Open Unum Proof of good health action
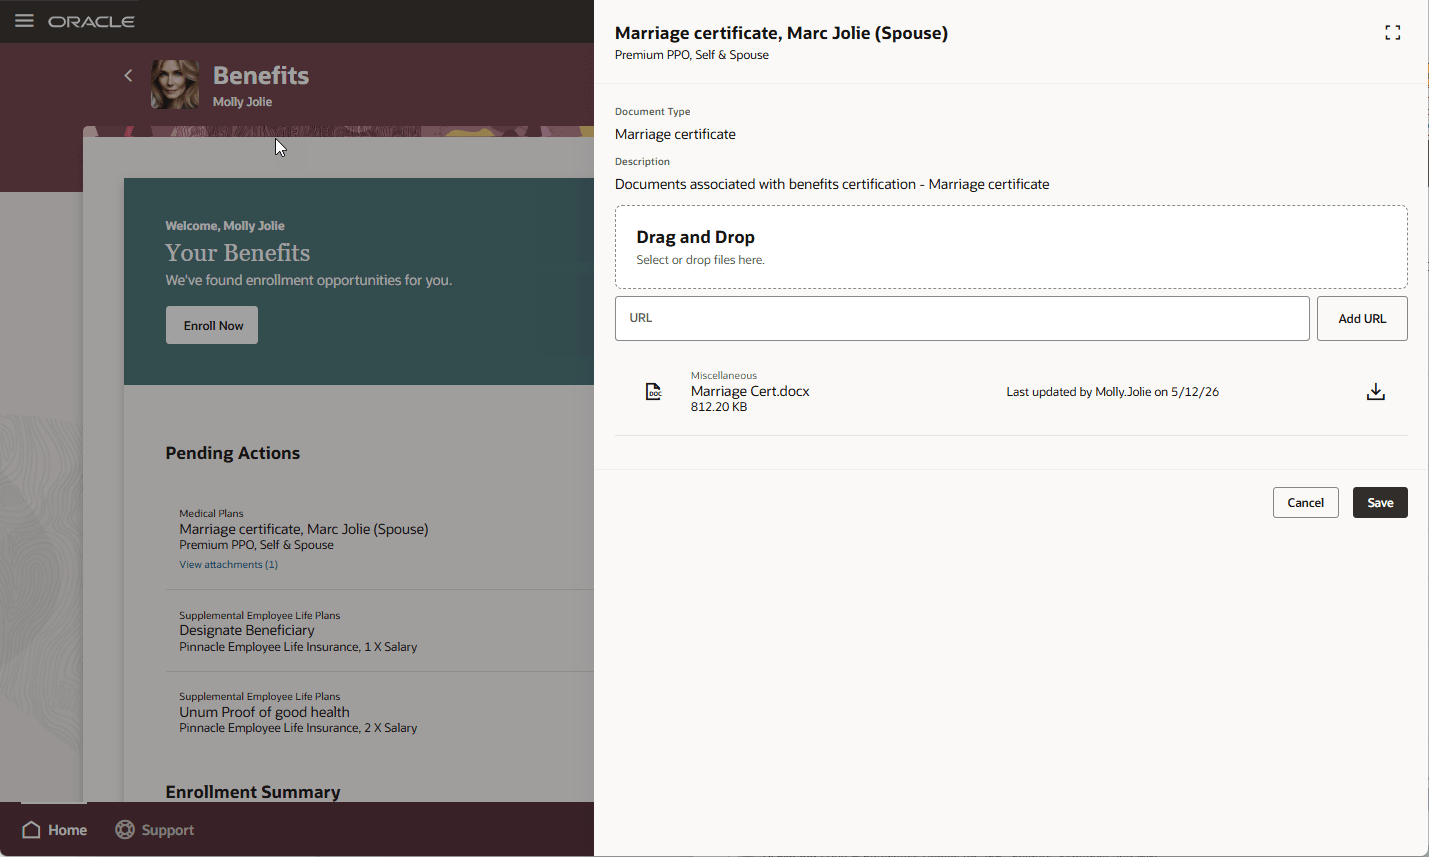The width and height of the screenshot is (1429, 857). point(264,712)
